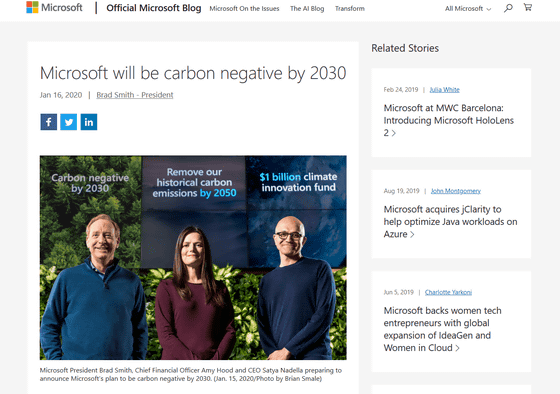The image size is (560, 394).
Task: Open the Transform menu item
Action: [350, 9]
